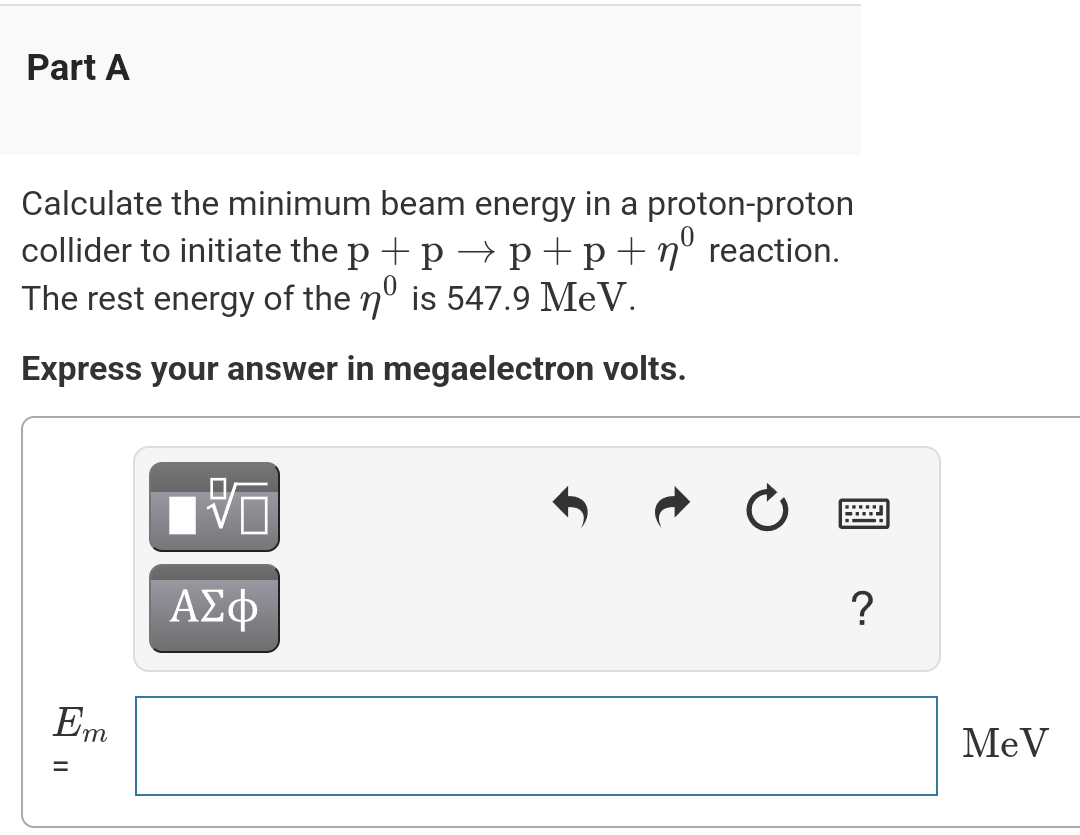The height and width of the screenshot is (835, 1080).
Task: Select the Em variable label
Action: pos(78,724)
